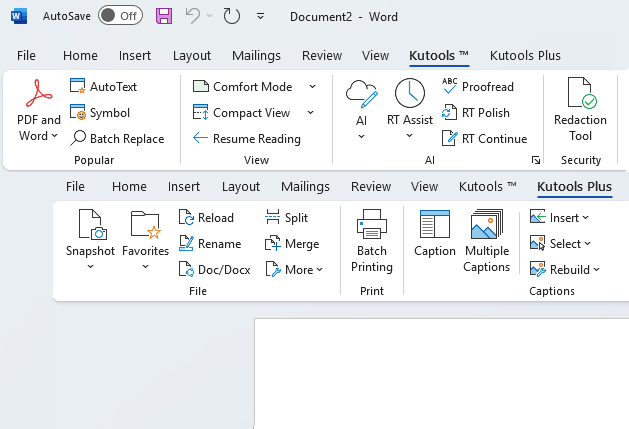Click the Word application icon in title bar
The width and height of the screenshot is (629, 429).
coord(19,16)
